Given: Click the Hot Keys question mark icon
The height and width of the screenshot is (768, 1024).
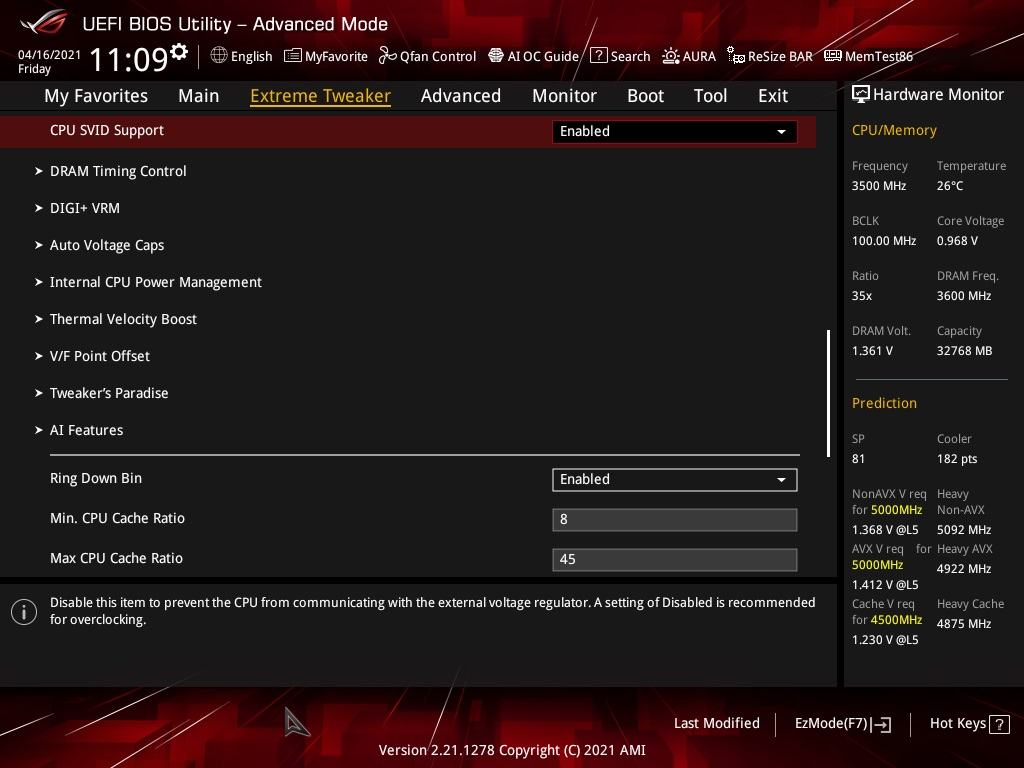Looking at the screenshot, I should click(999, 724).
